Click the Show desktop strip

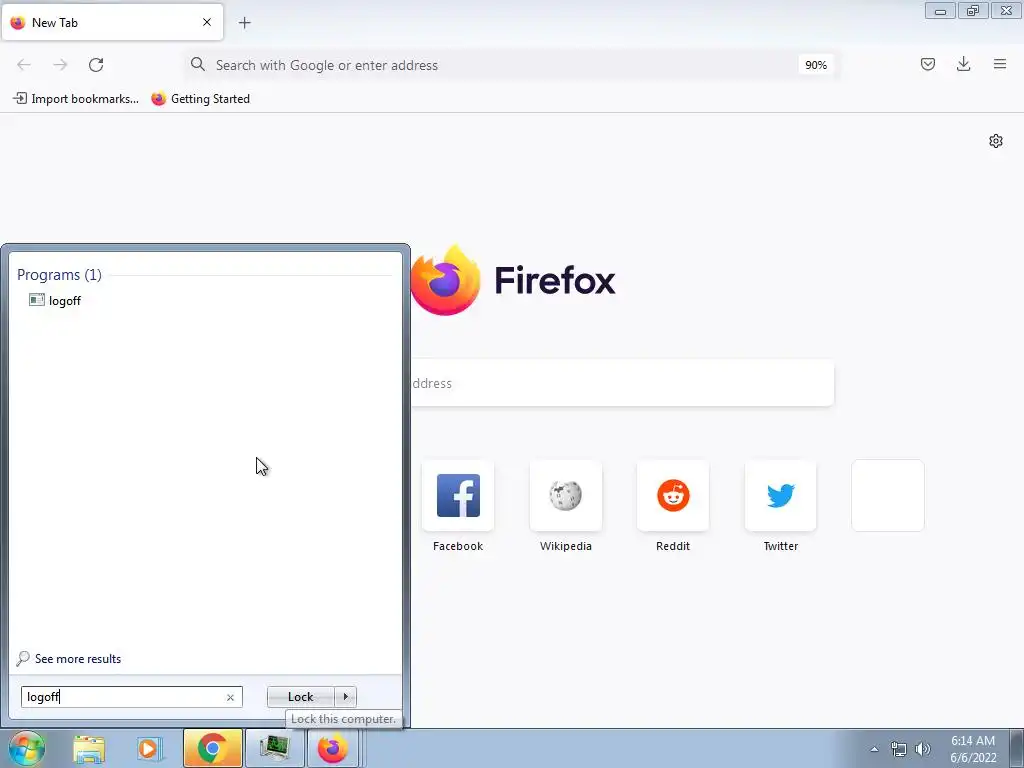tap(1017, 748)
